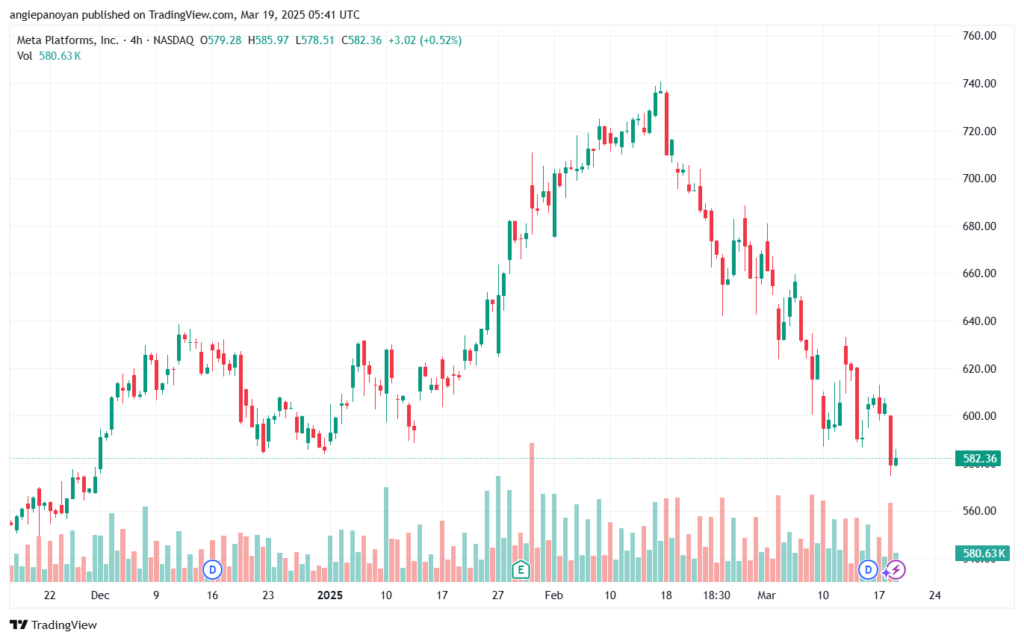Click the change value +3.02 (+0.52%)

click(x=425, y=40)
